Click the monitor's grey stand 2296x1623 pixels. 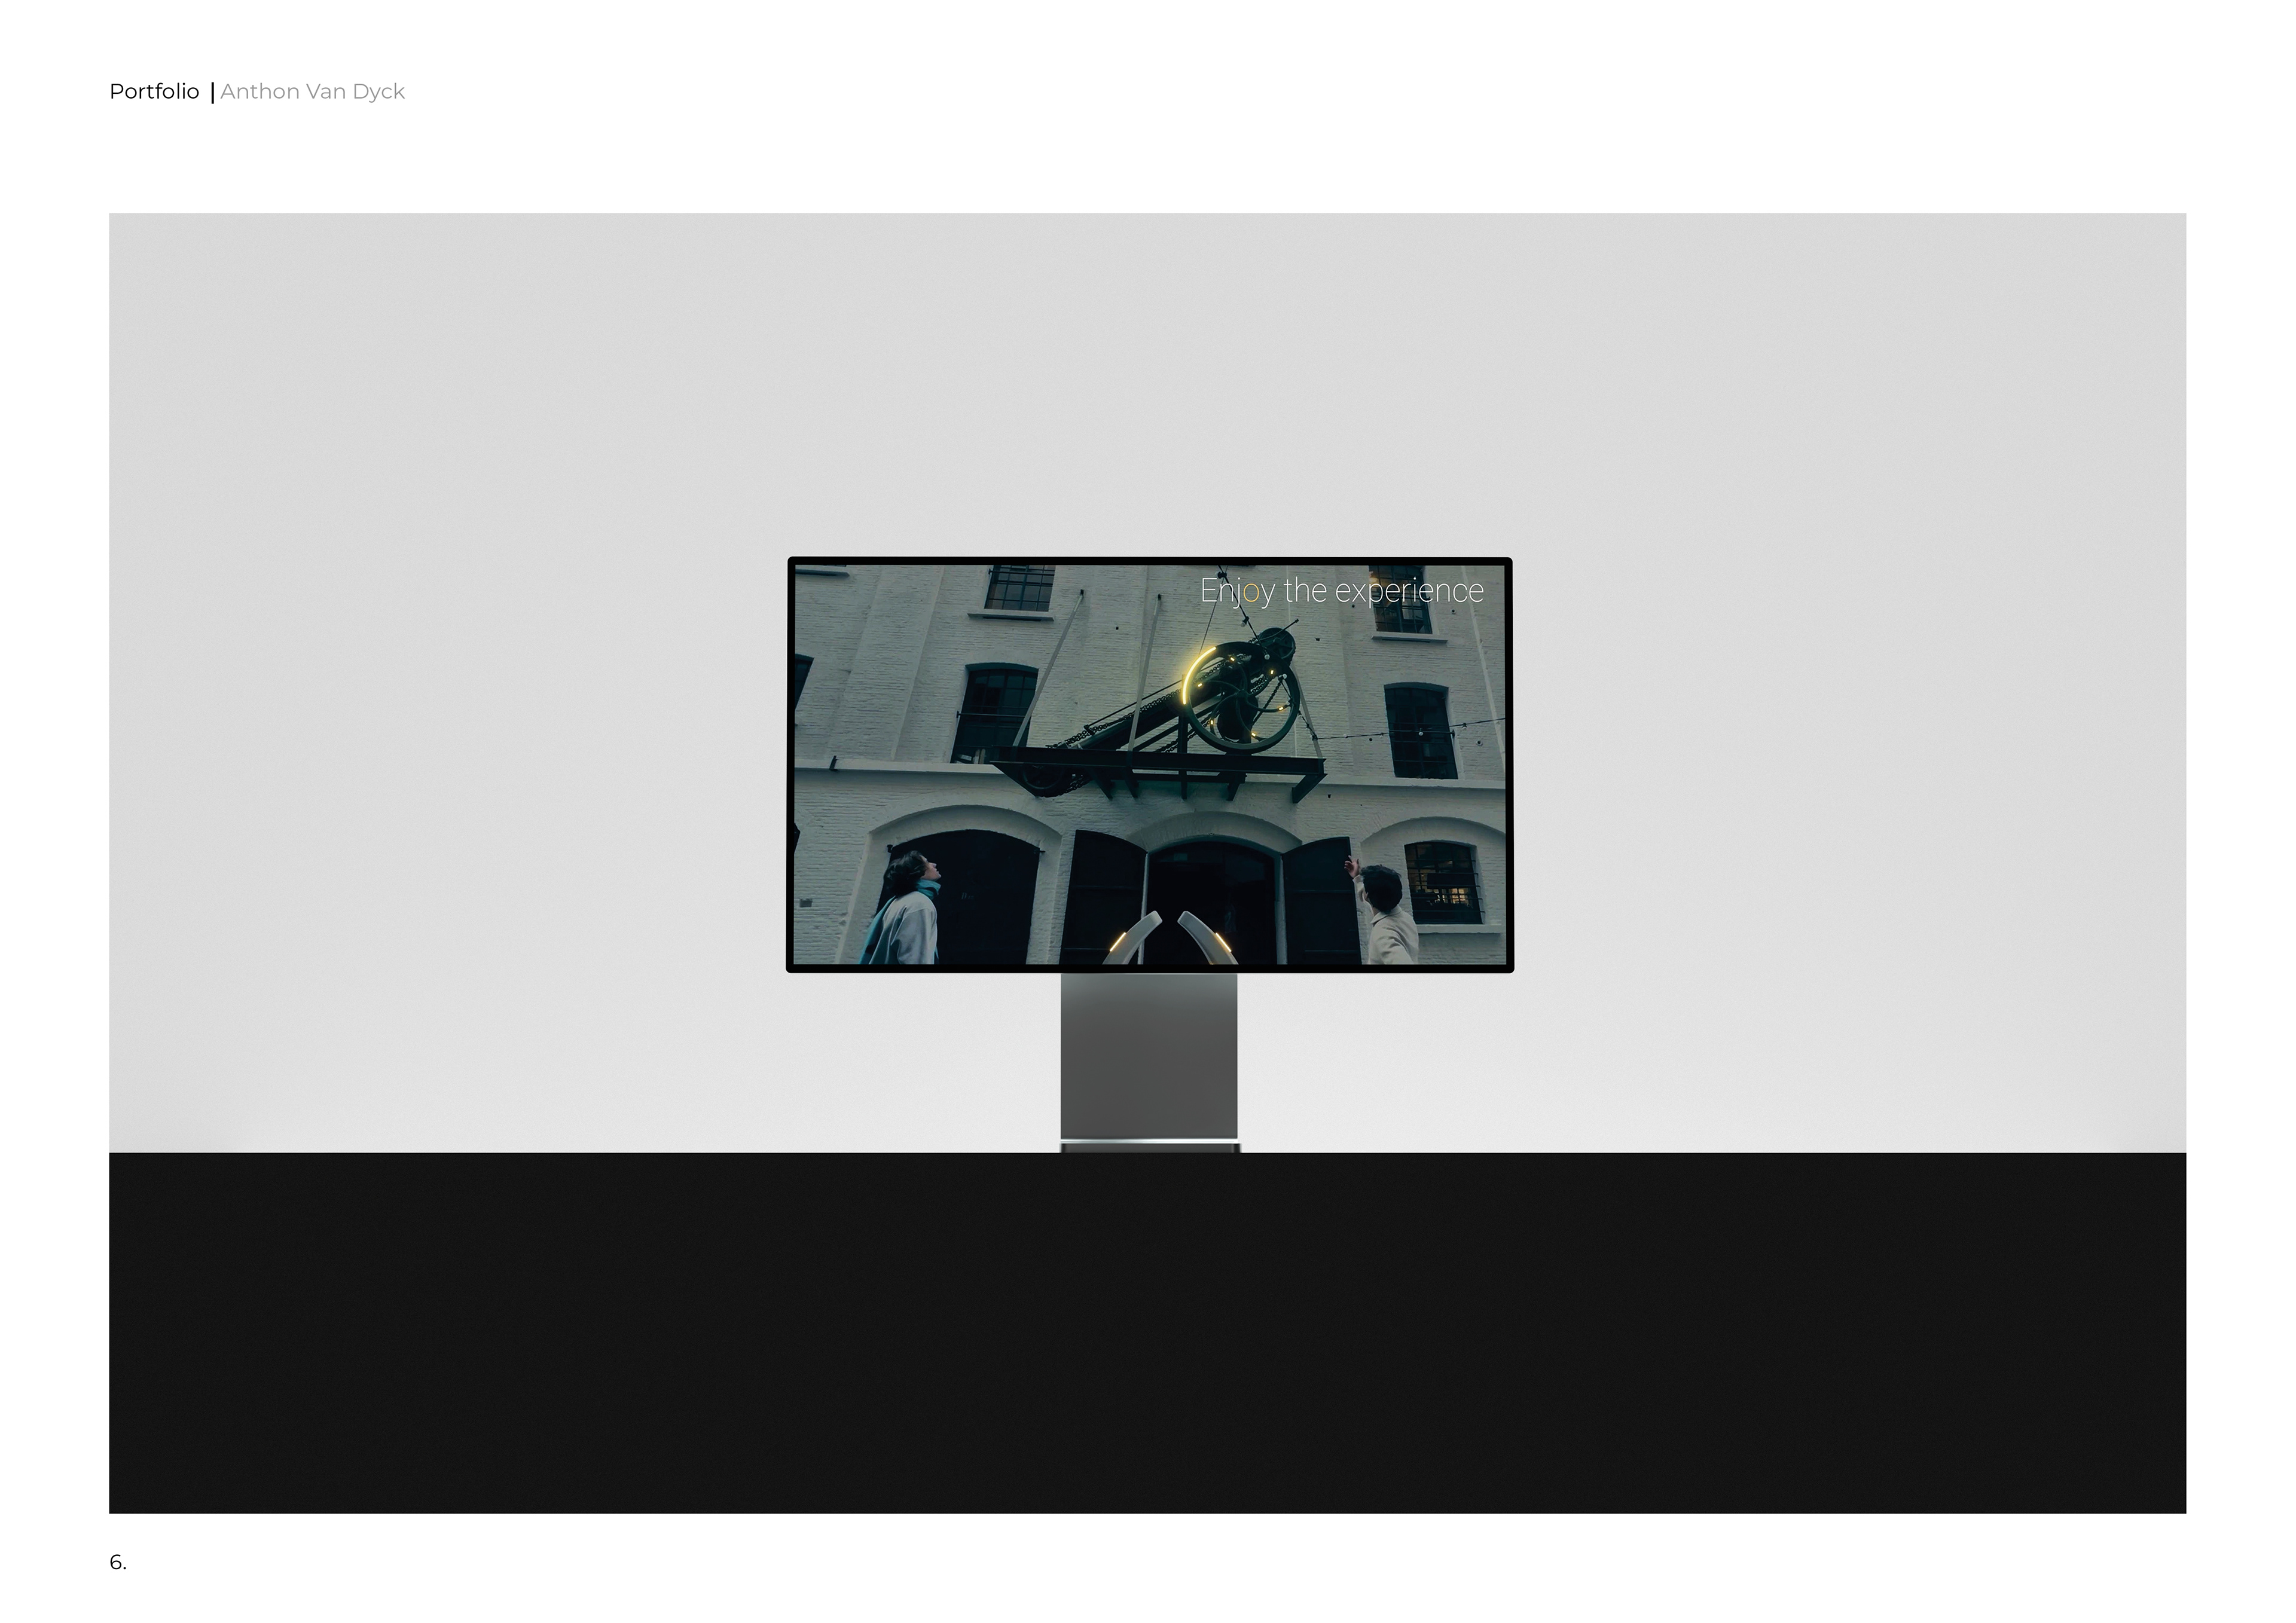pyautogui.click(x=1148, y=1060)
